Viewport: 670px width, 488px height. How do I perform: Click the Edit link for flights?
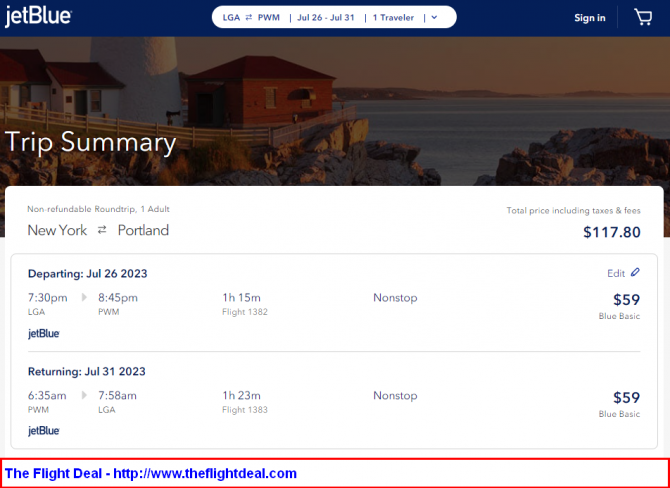(616, 273)
